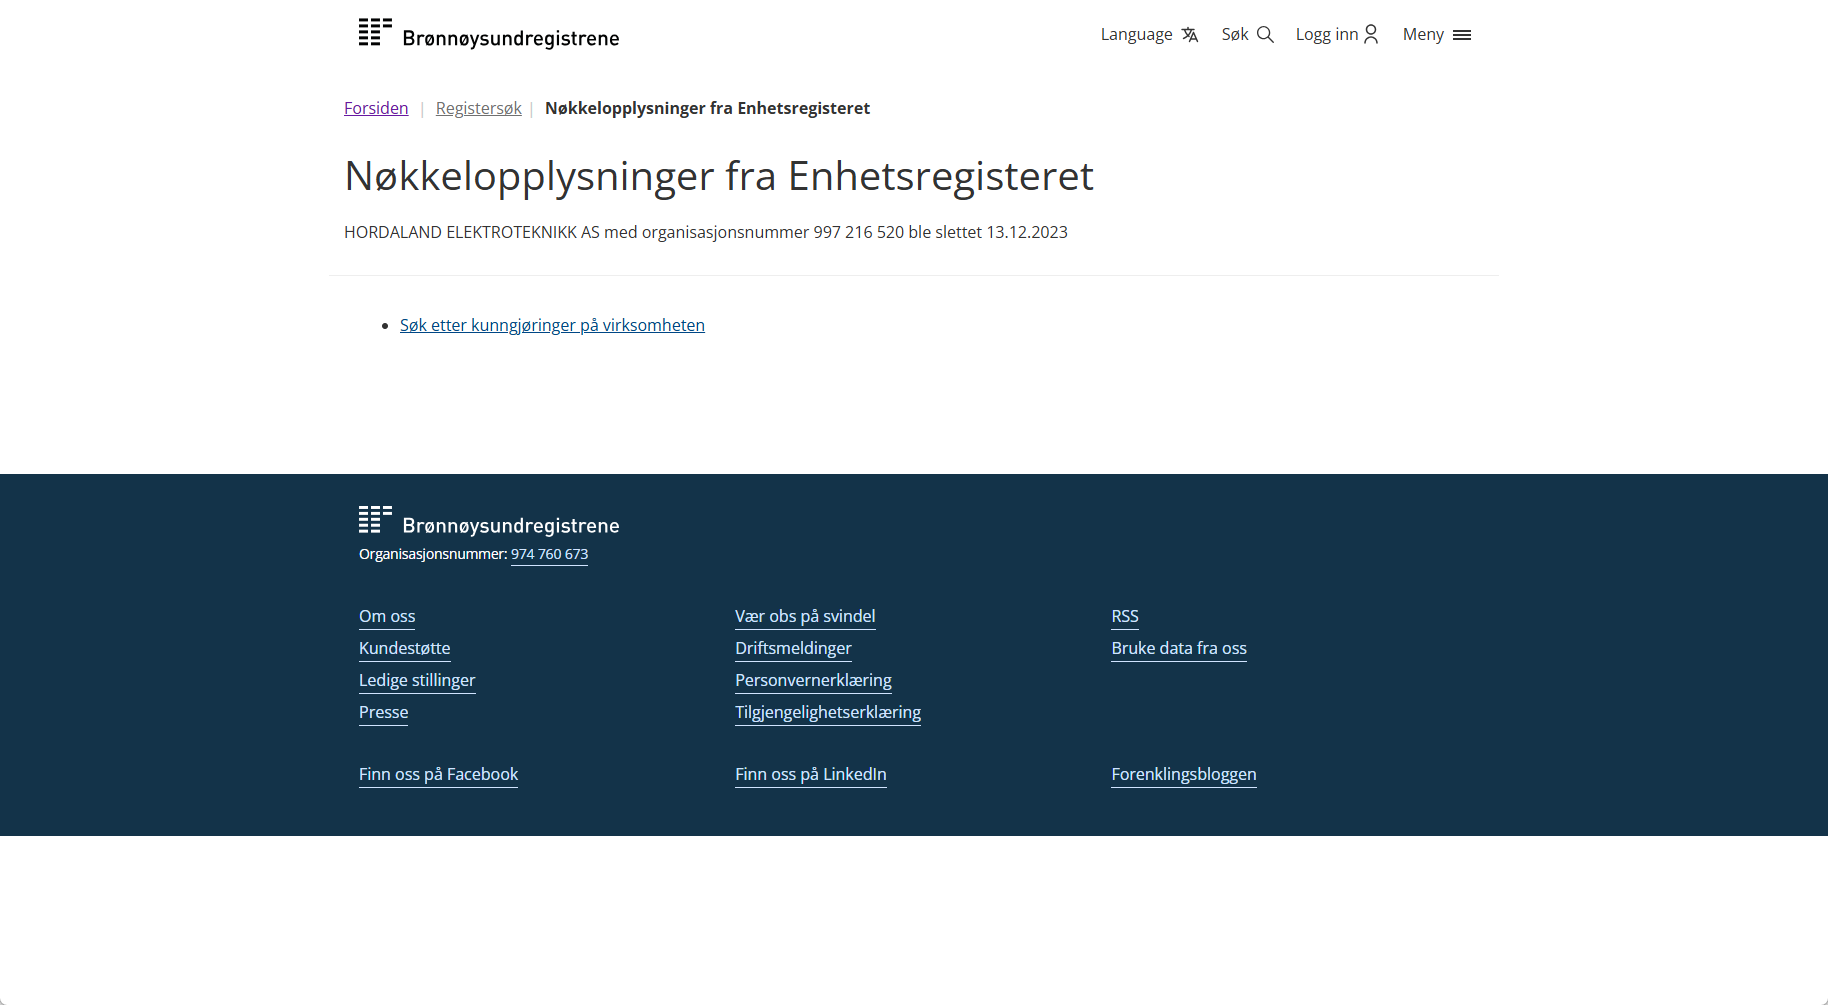Open Søk etter kunngjøringer på virksomheten
The width and height of the screenshot is (1828, 1005).
552,325
